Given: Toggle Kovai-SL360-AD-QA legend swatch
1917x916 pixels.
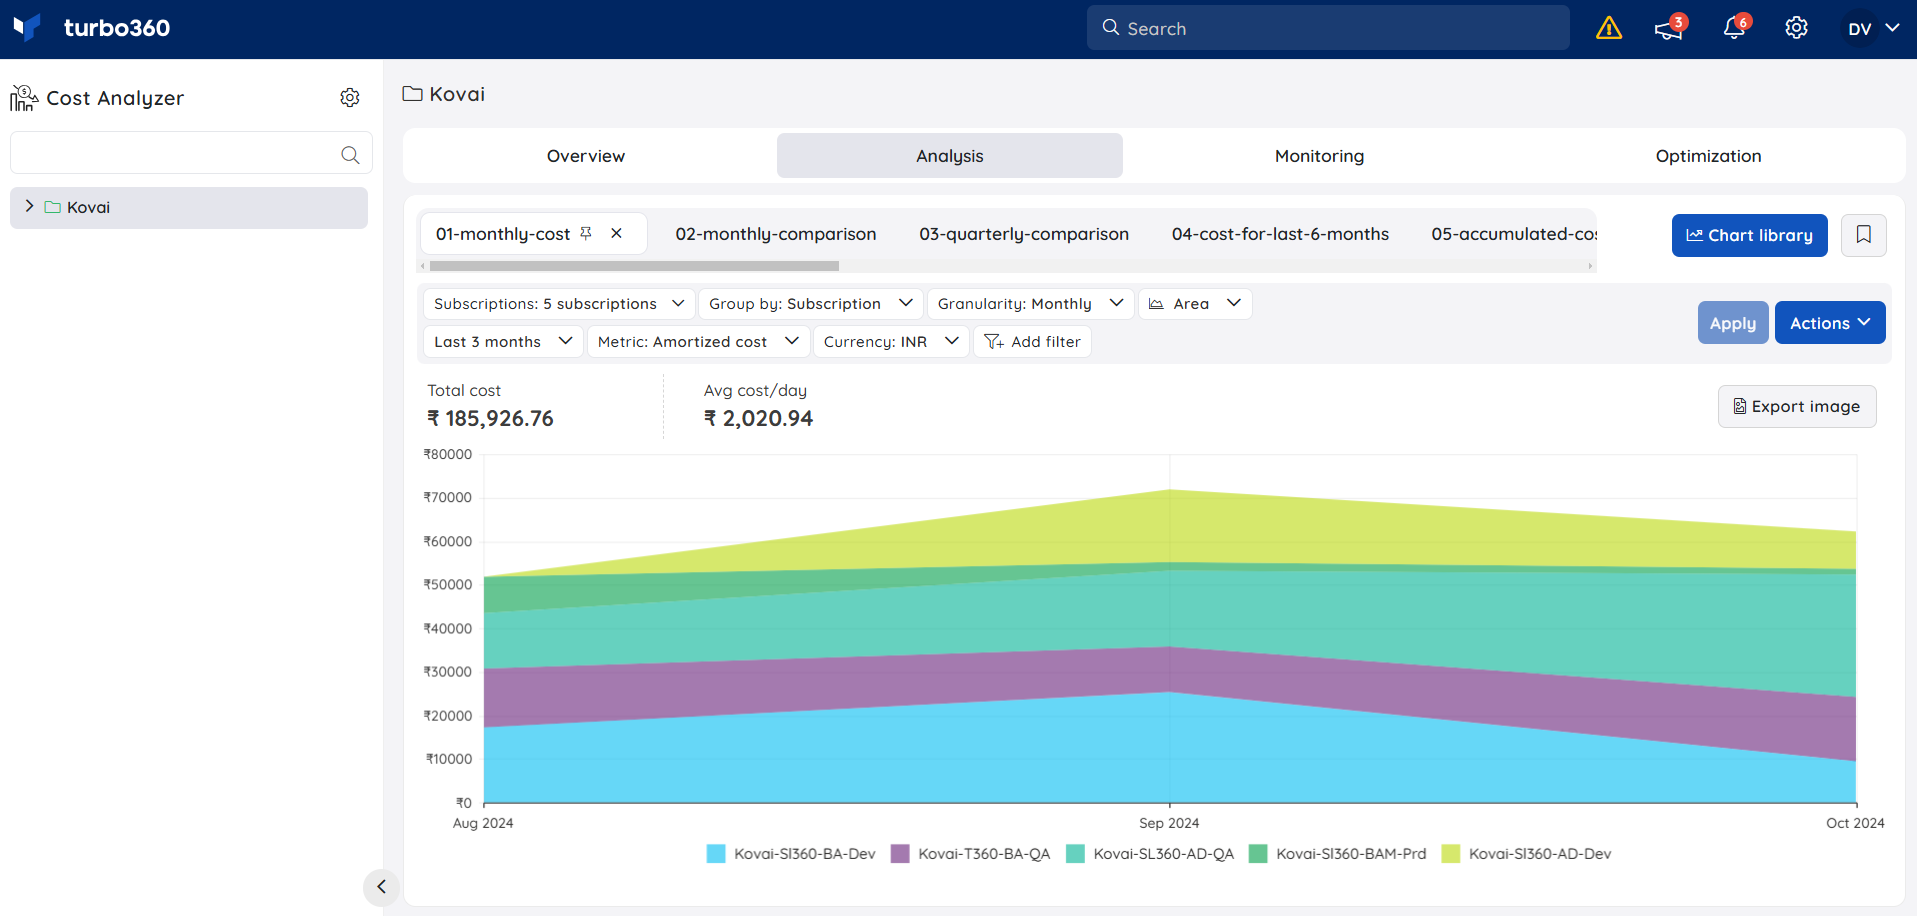Looking at the screenshot, I should 1075,854.
